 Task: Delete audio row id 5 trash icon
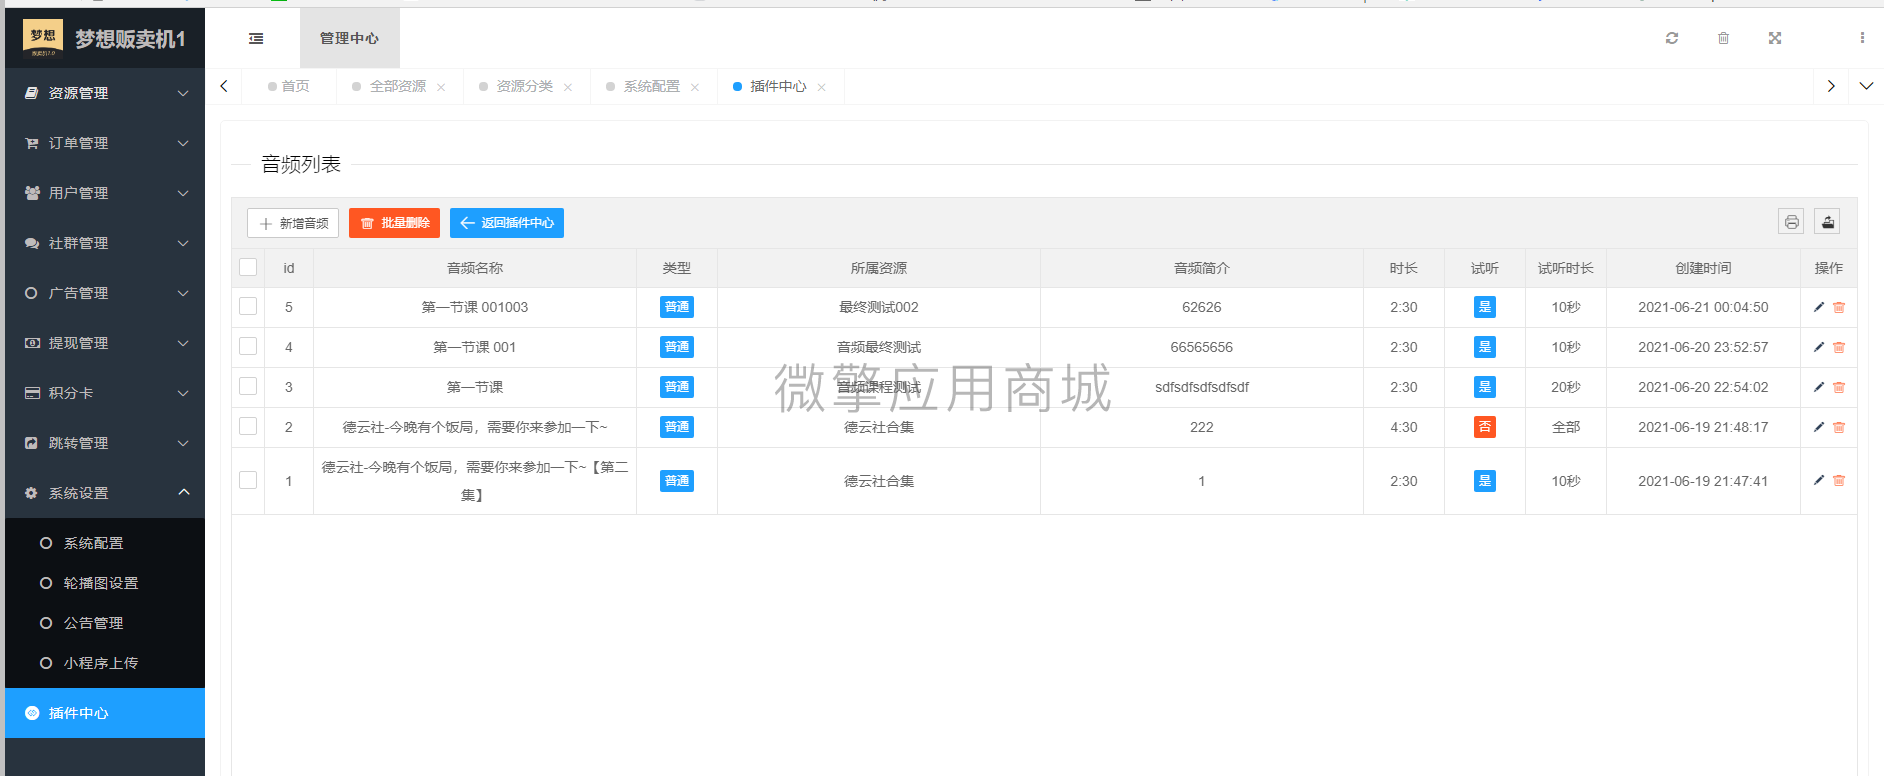(x=1839, y=307)
